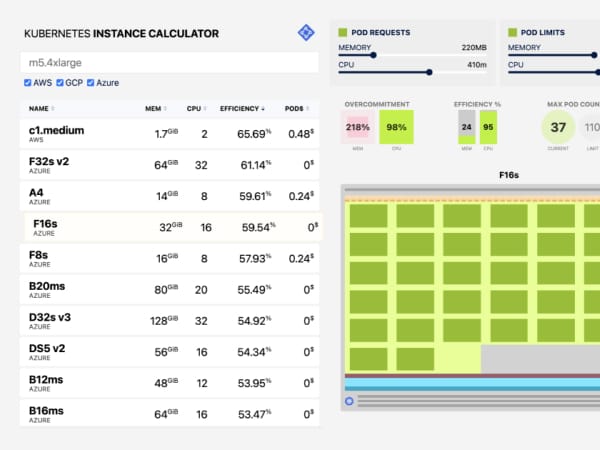Click the gray unused capacity block in diagram
This screenshot has width=600, height=450.
coord(540,359)
